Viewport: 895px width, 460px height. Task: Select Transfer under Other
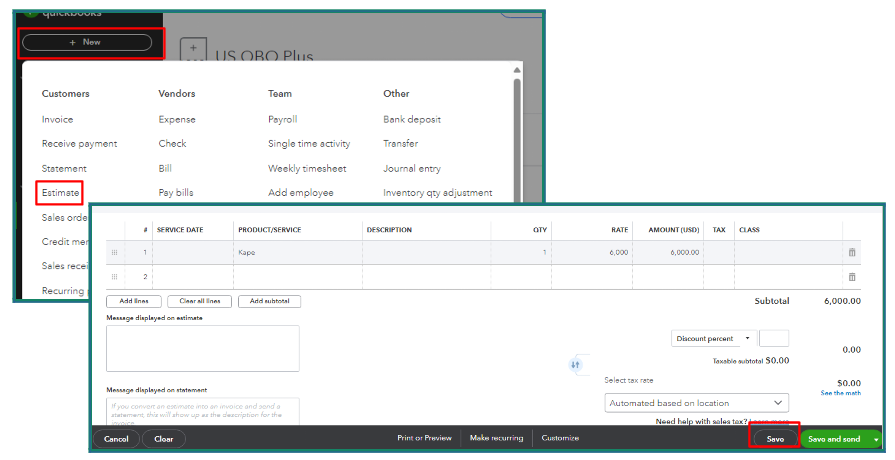(401, 144)
